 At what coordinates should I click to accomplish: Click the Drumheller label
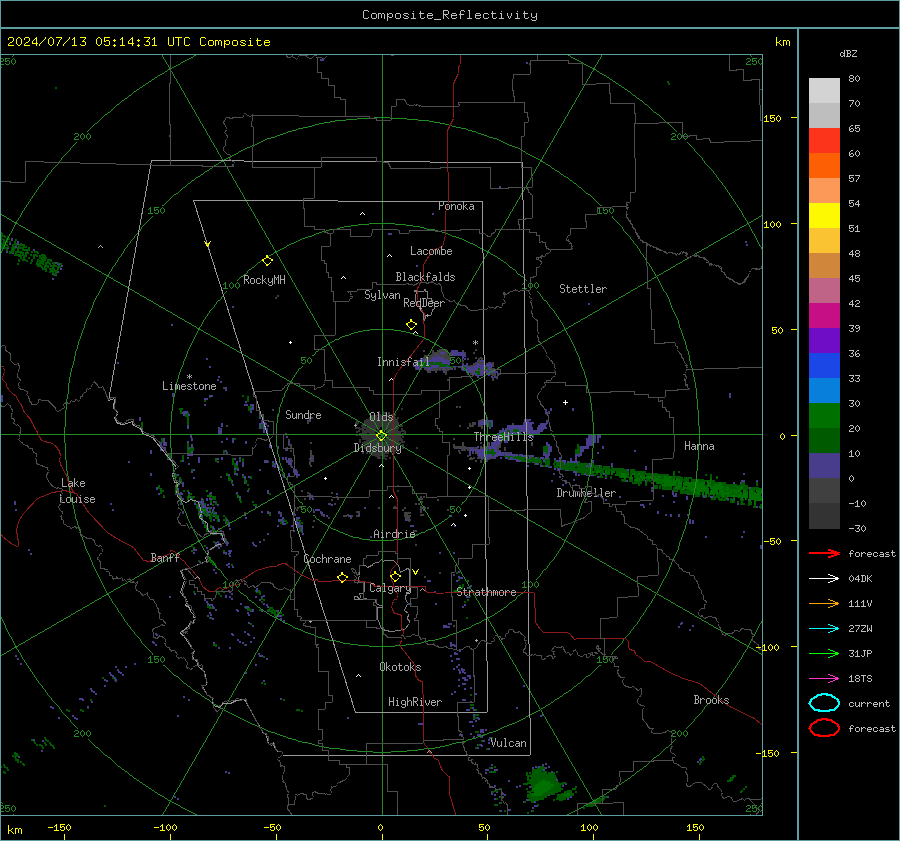pos(586,493)
